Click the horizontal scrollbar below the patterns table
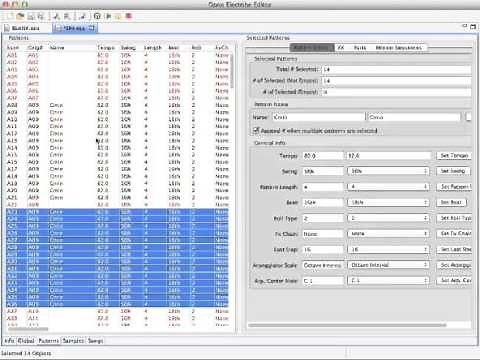Image resolution: width=480 pixels, height=360 pixels. [x=28, y=329]
